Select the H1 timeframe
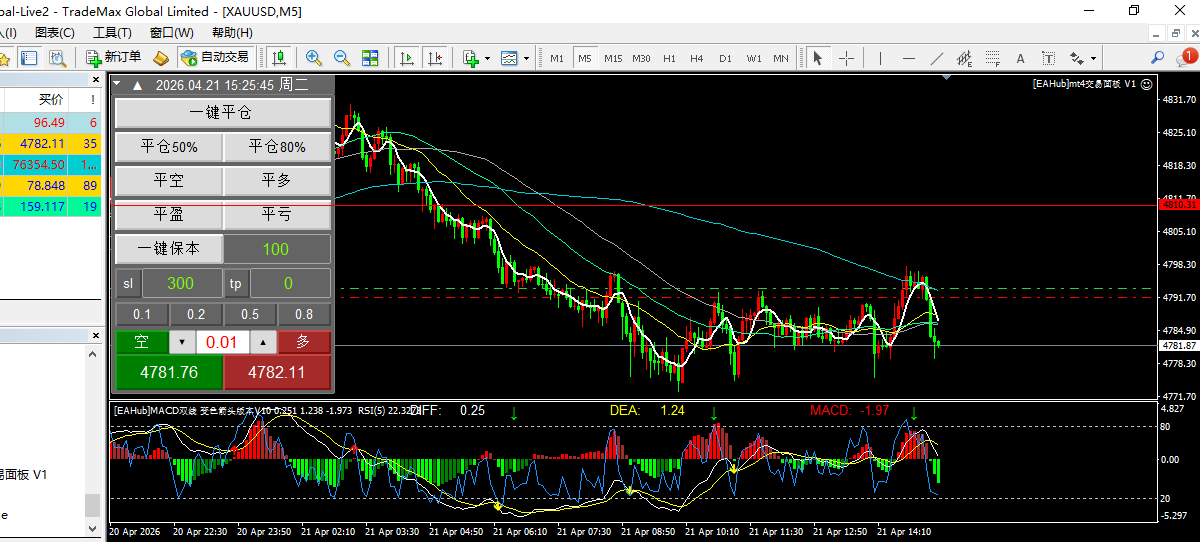Screen dimensions: 1200x542 pos(669,58)
